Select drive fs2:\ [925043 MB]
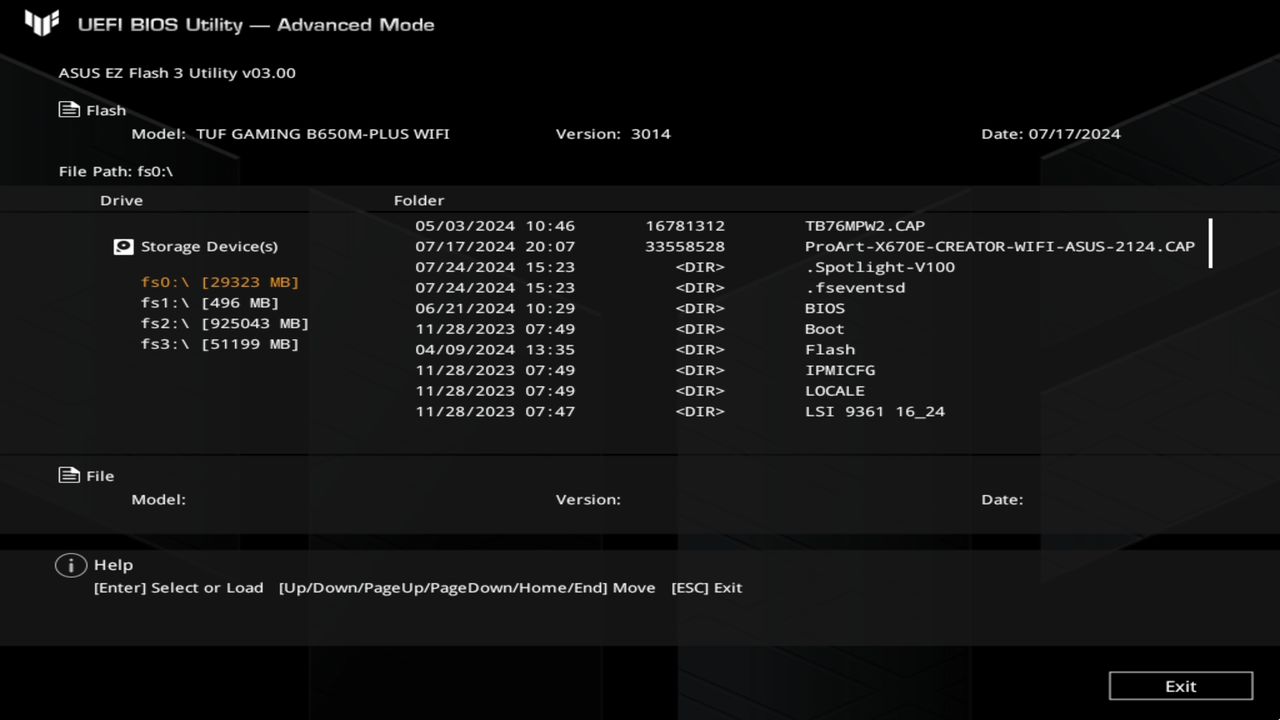Image resolution: width=1280 pixels, height=720 pixels. tap(225, 324)
